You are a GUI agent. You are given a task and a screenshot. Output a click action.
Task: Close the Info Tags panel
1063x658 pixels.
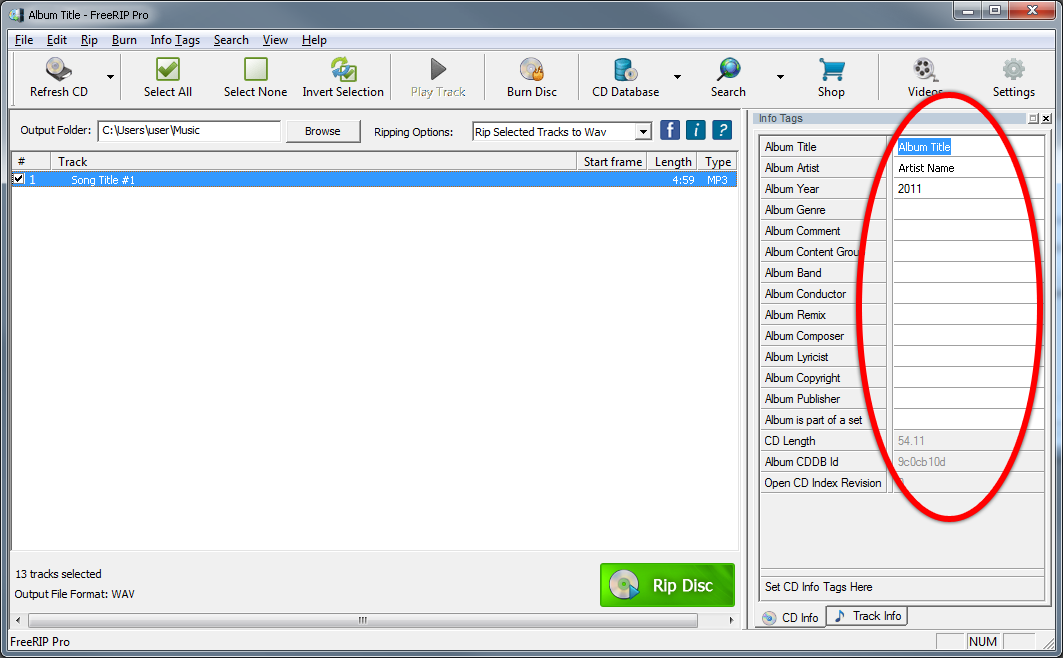point(1046,119)
